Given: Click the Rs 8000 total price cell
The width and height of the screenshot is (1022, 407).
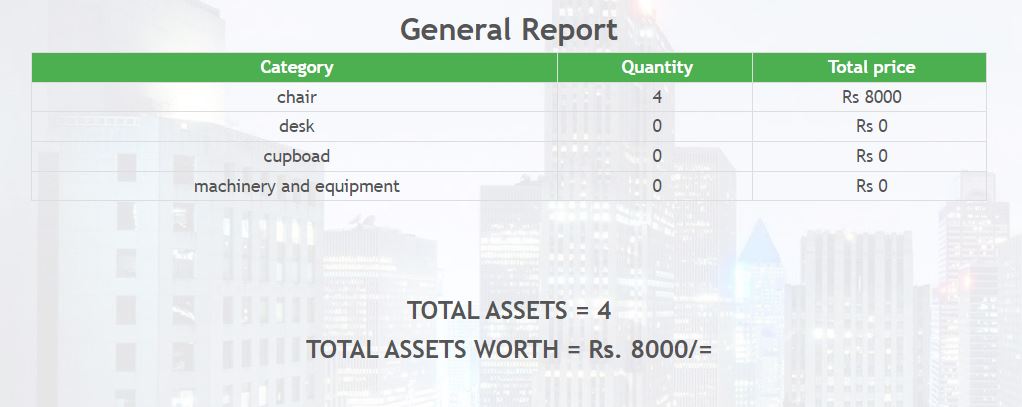Looking at the screenshot, I should [x=870, y=98].
